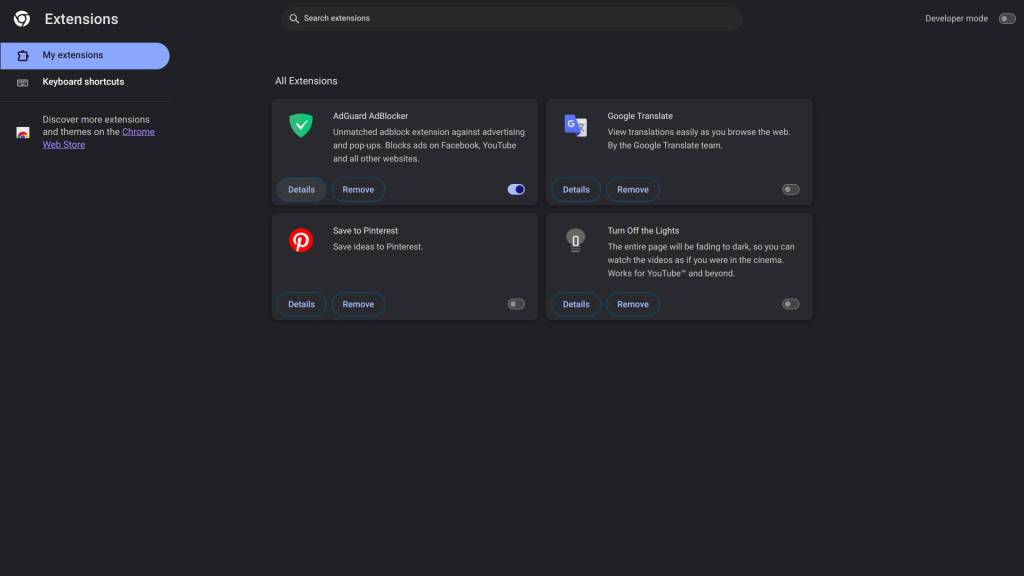Open Details for AdGuard AdBlocker
Screen dimensions: 1024x576
[301, 189]
